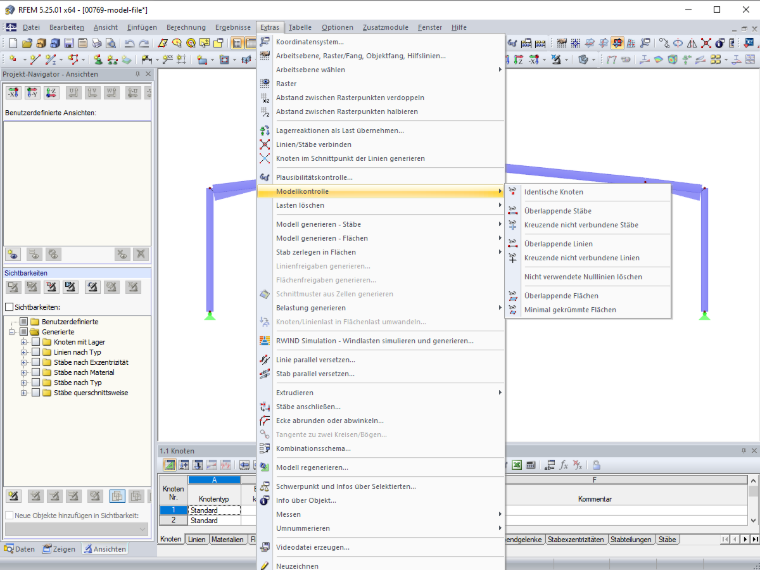Click the view in -X direction icon
The width and height of the screenshot is (760, 570).
click(x=14, y=92)
